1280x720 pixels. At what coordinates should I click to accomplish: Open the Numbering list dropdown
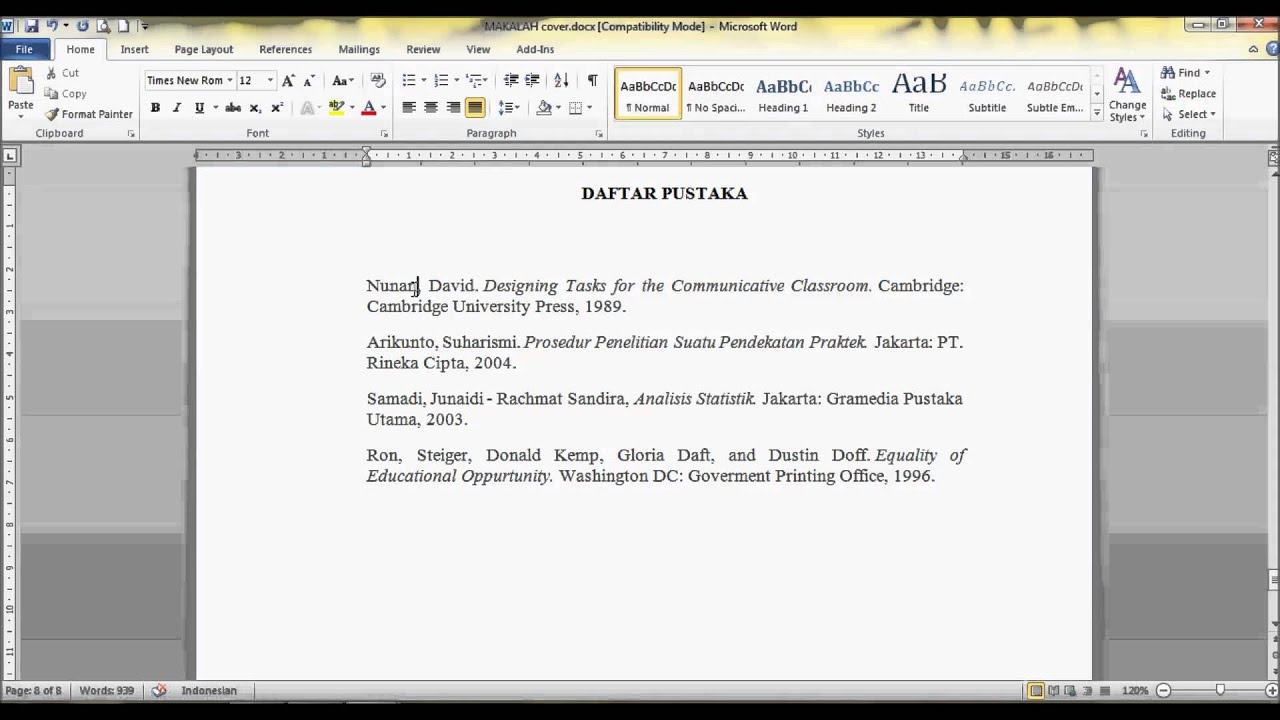point(456,81)
